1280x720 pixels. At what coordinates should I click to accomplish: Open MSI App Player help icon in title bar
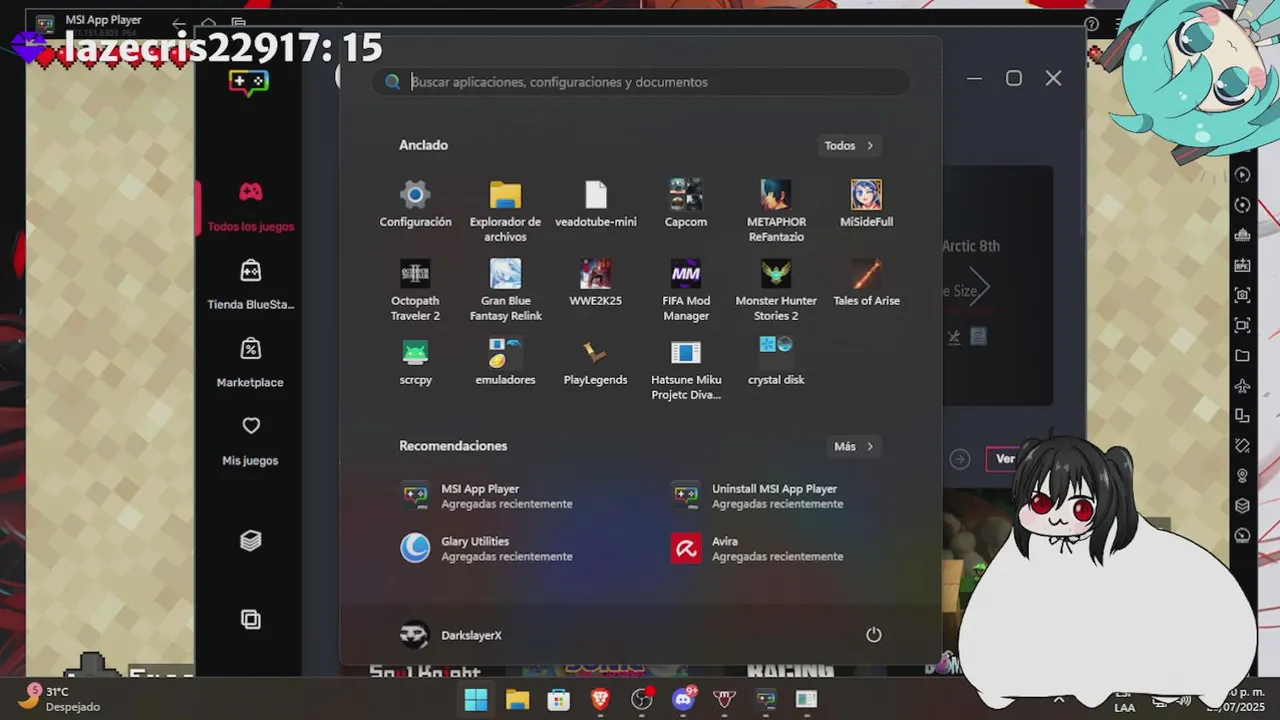[1092, 24]
